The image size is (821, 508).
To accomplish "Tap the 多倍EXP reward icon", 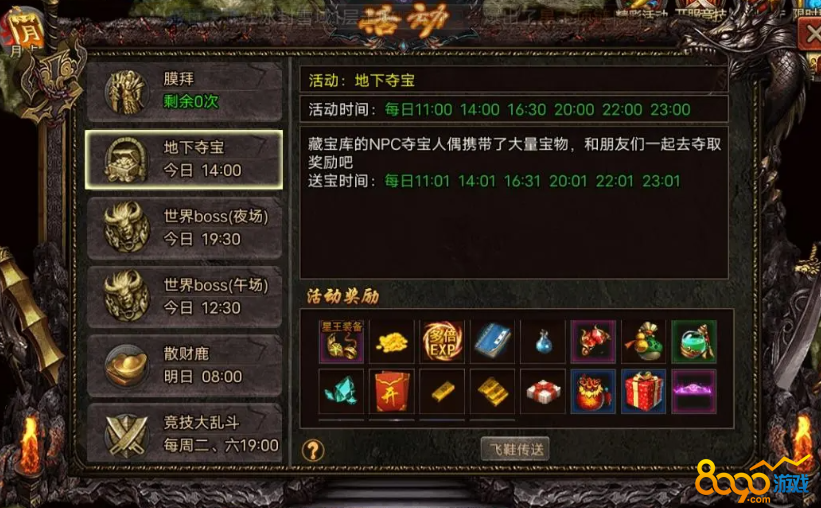I will pos(442,341).
